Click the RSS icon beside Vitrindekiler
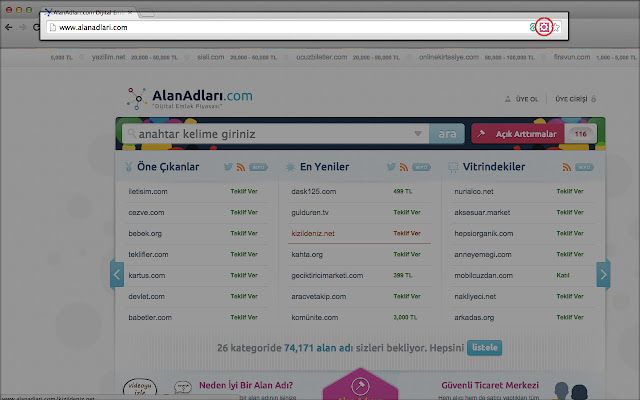This screenshot has width=640, height=400. click(567, 167)
